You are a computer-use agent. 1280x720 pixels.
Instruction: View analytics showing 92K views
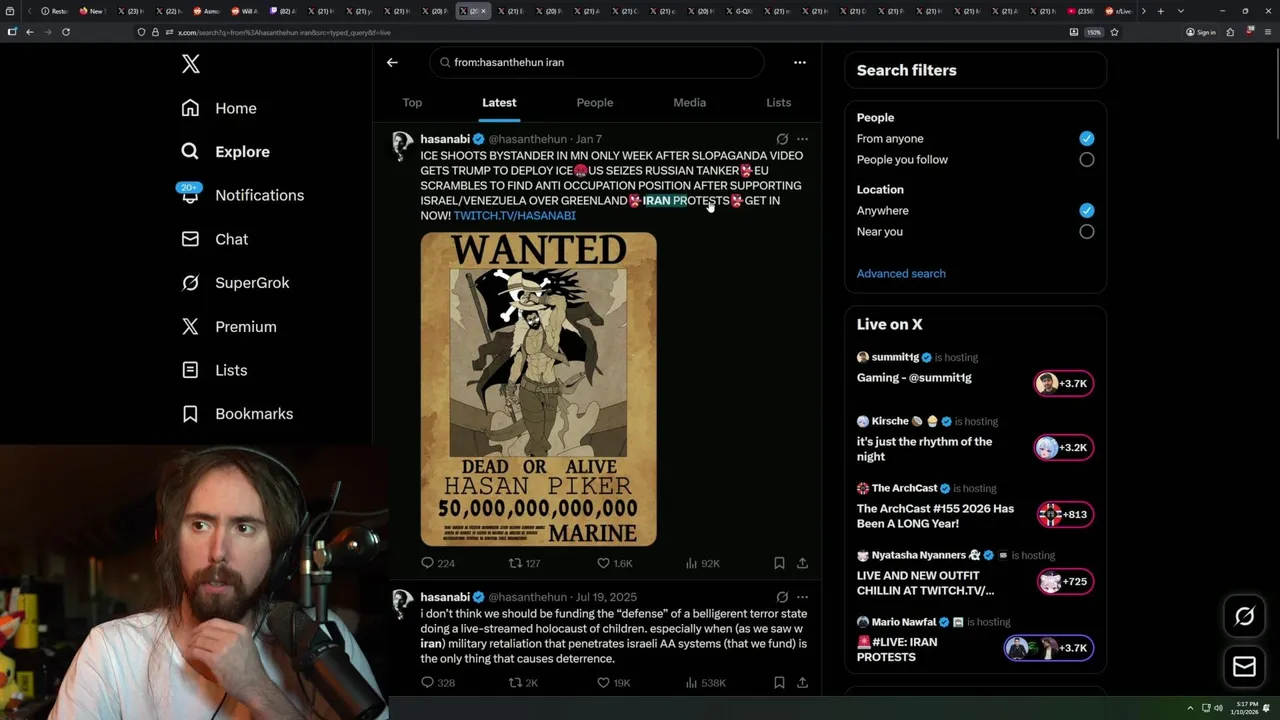702,563
